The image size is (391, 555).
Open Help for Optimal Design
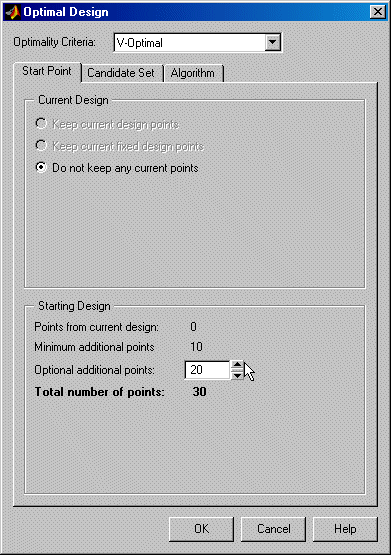pyautogui.click(x=345, y=529)
